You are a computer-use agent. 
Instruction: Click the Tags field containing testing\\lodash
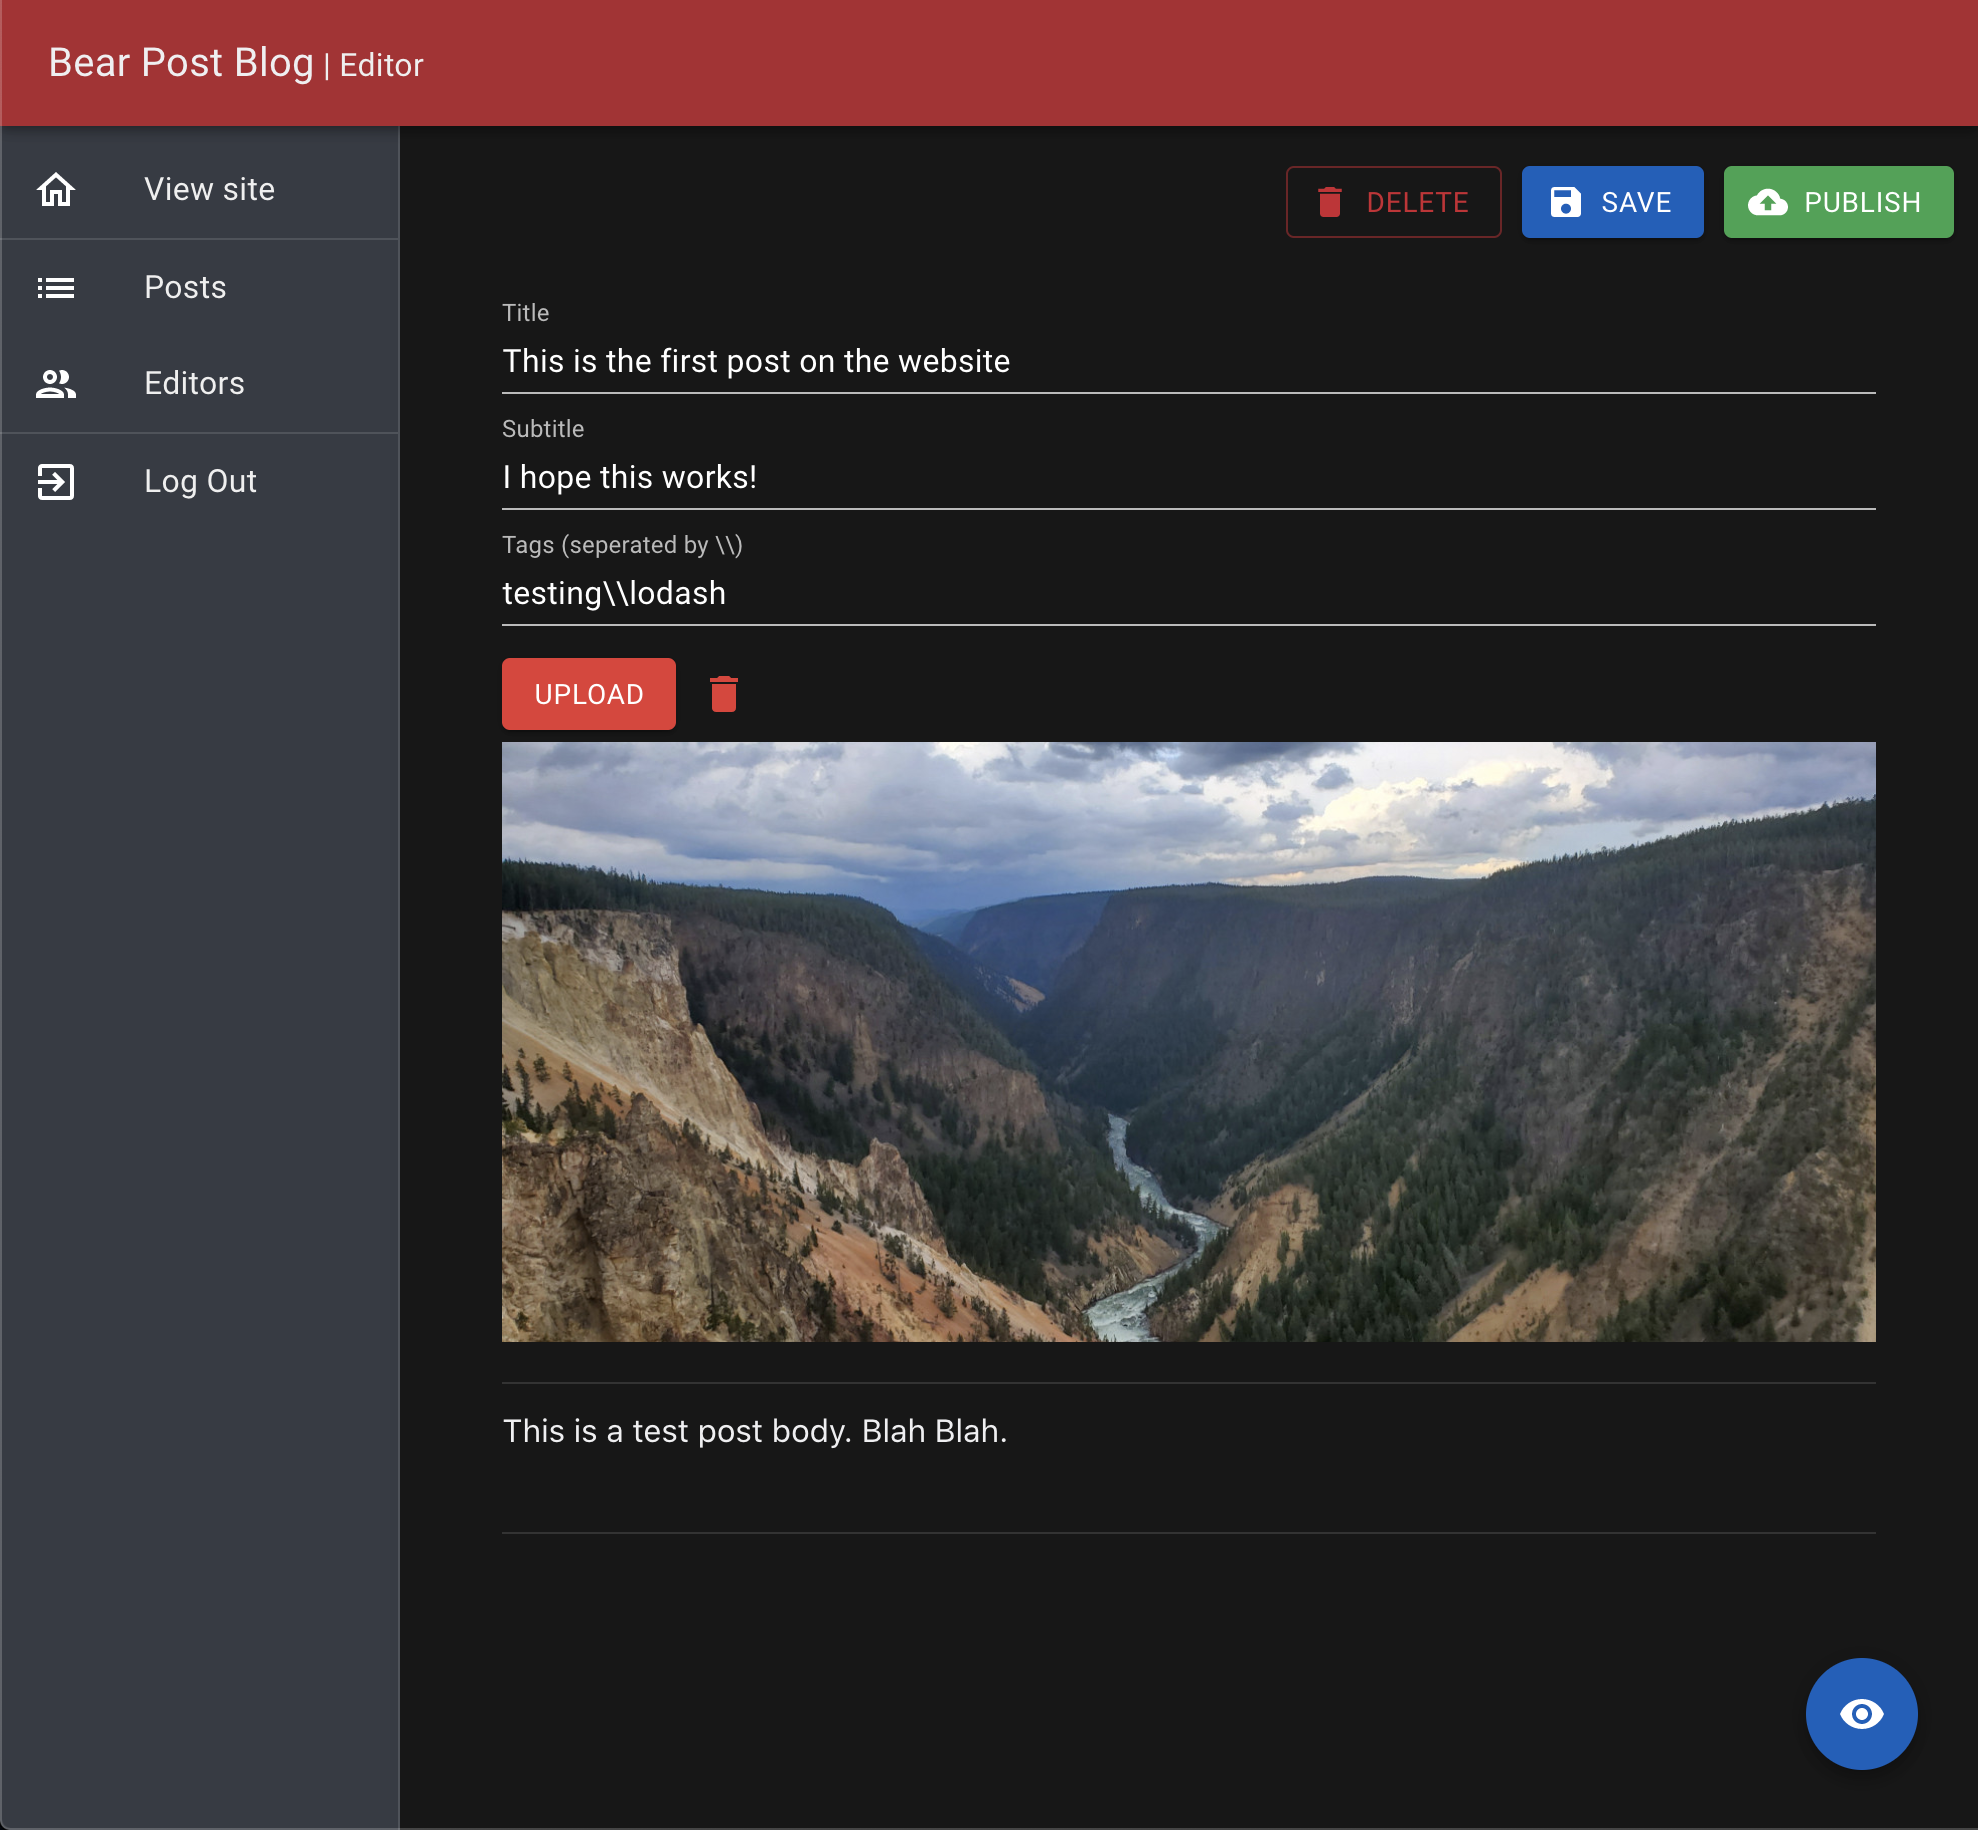(x=1187, y=594)
